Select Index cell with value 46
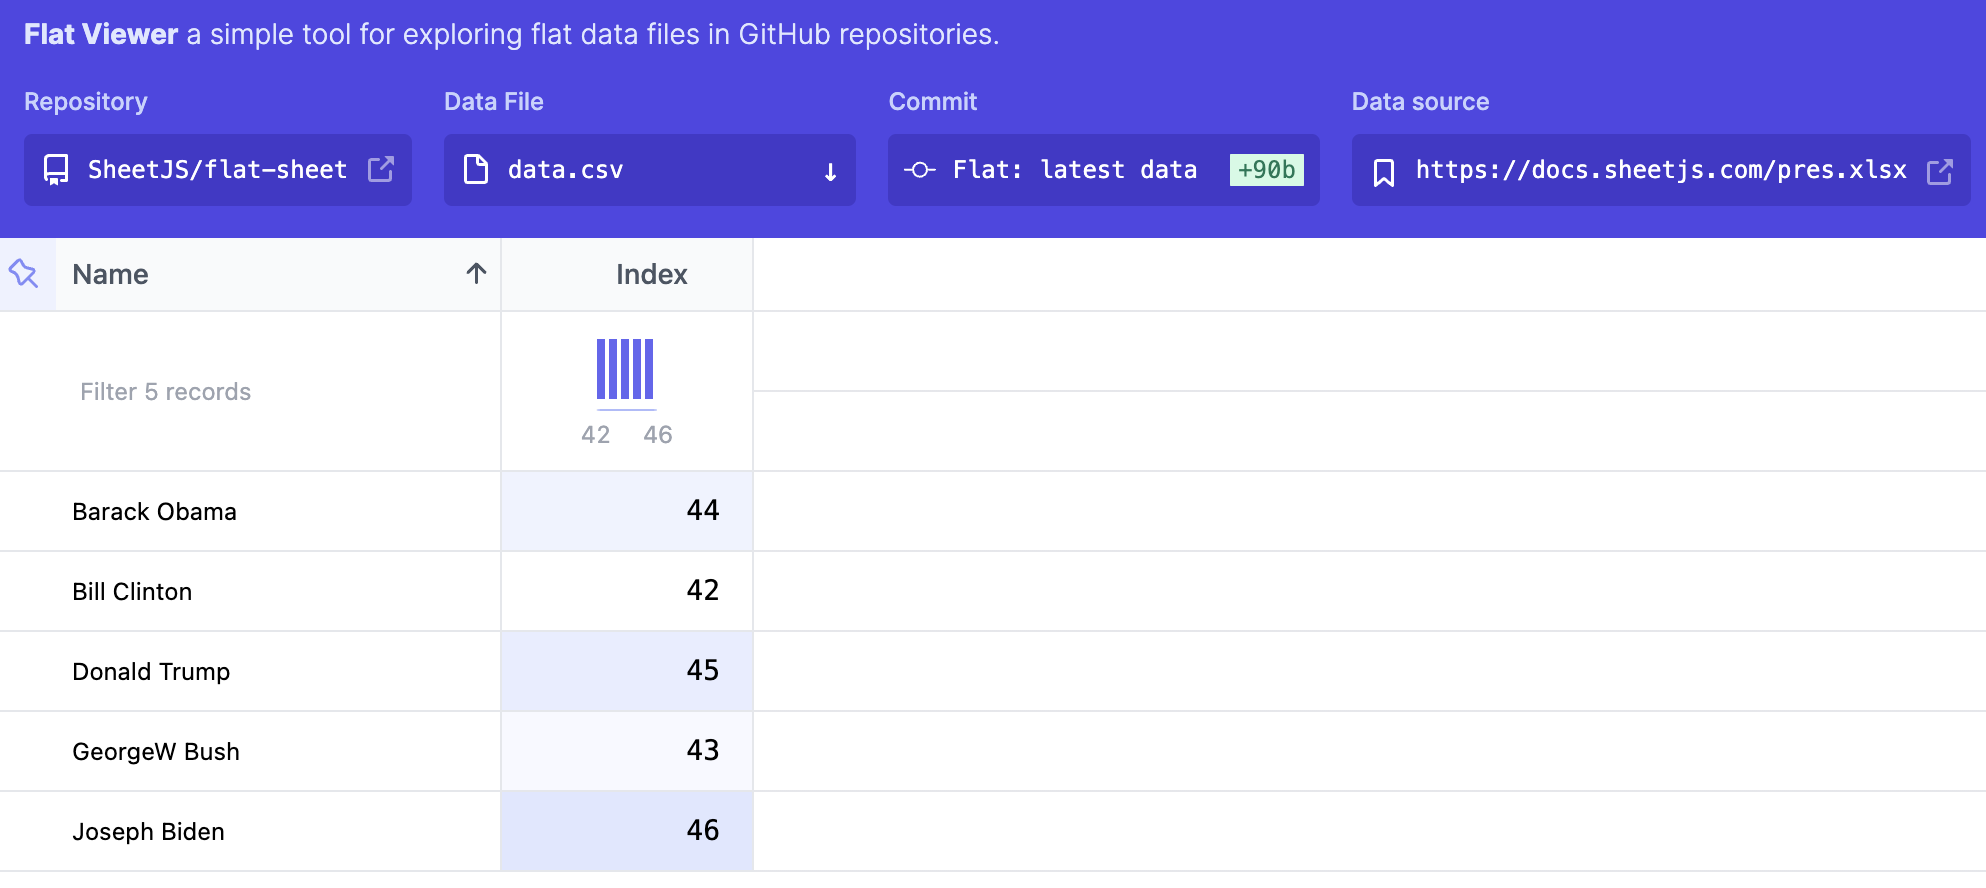The height and width of the screenshot is (888, 1986). tap(627, 831)
